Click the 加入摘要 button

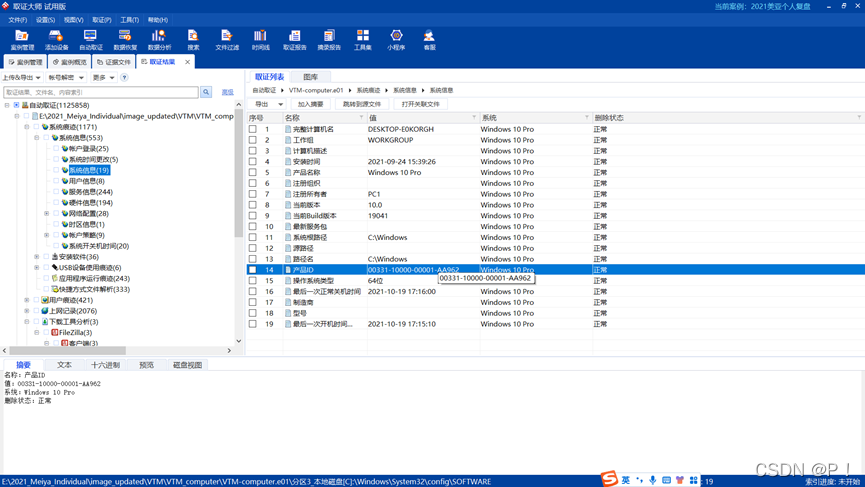click(311, 104)
